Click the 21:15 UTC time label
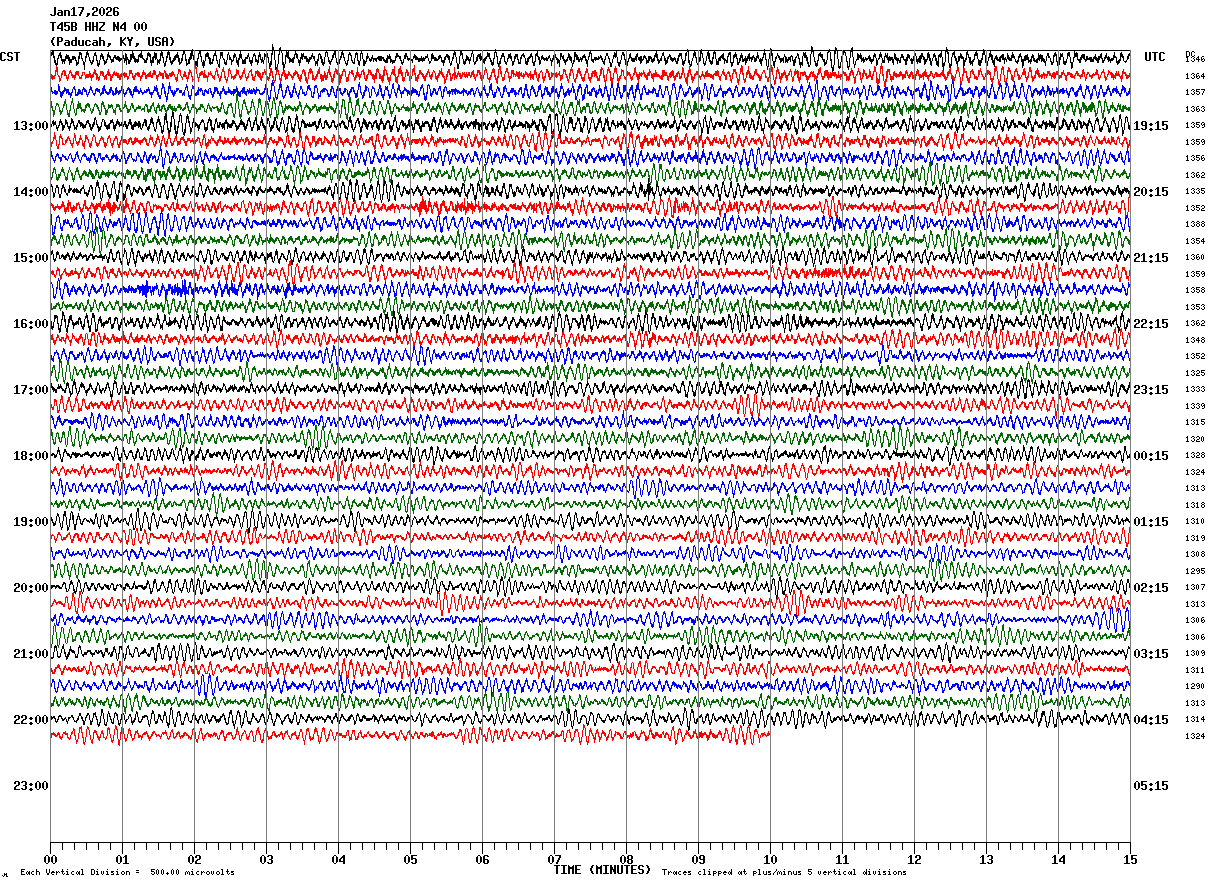 coord(1151,258)
